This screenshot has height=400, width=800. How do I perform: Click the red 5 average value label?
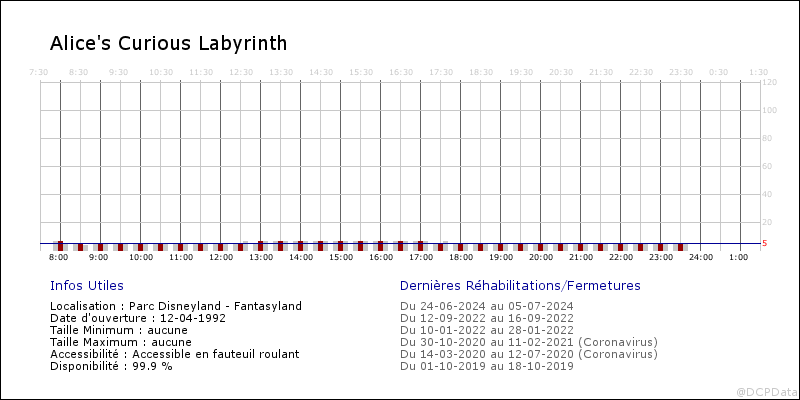click(764, 243)
